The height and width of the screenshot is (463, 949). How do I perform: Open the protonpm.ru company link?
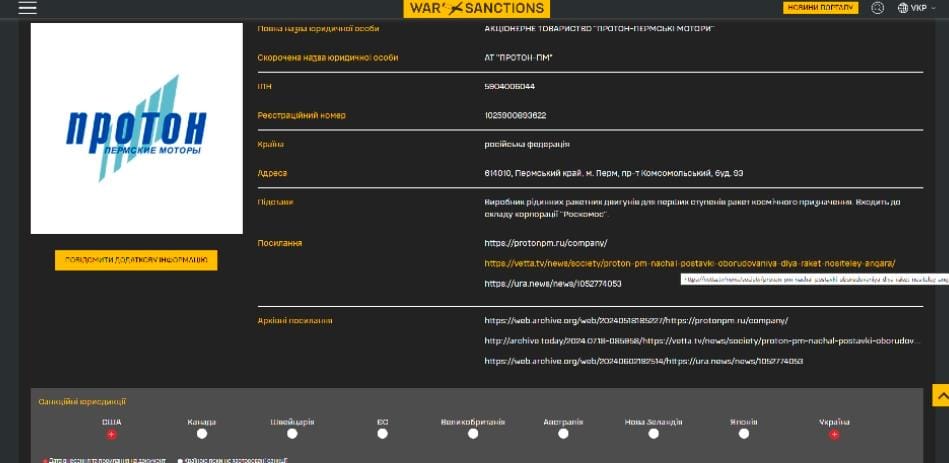click(x=545, y=243)
